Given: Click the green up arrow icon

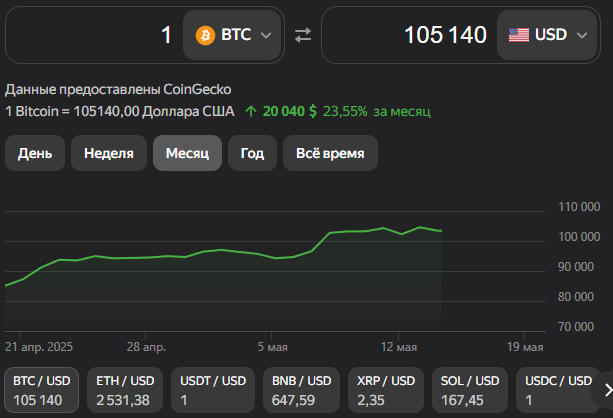Looking at the screenshot, I should click(251, 111).
